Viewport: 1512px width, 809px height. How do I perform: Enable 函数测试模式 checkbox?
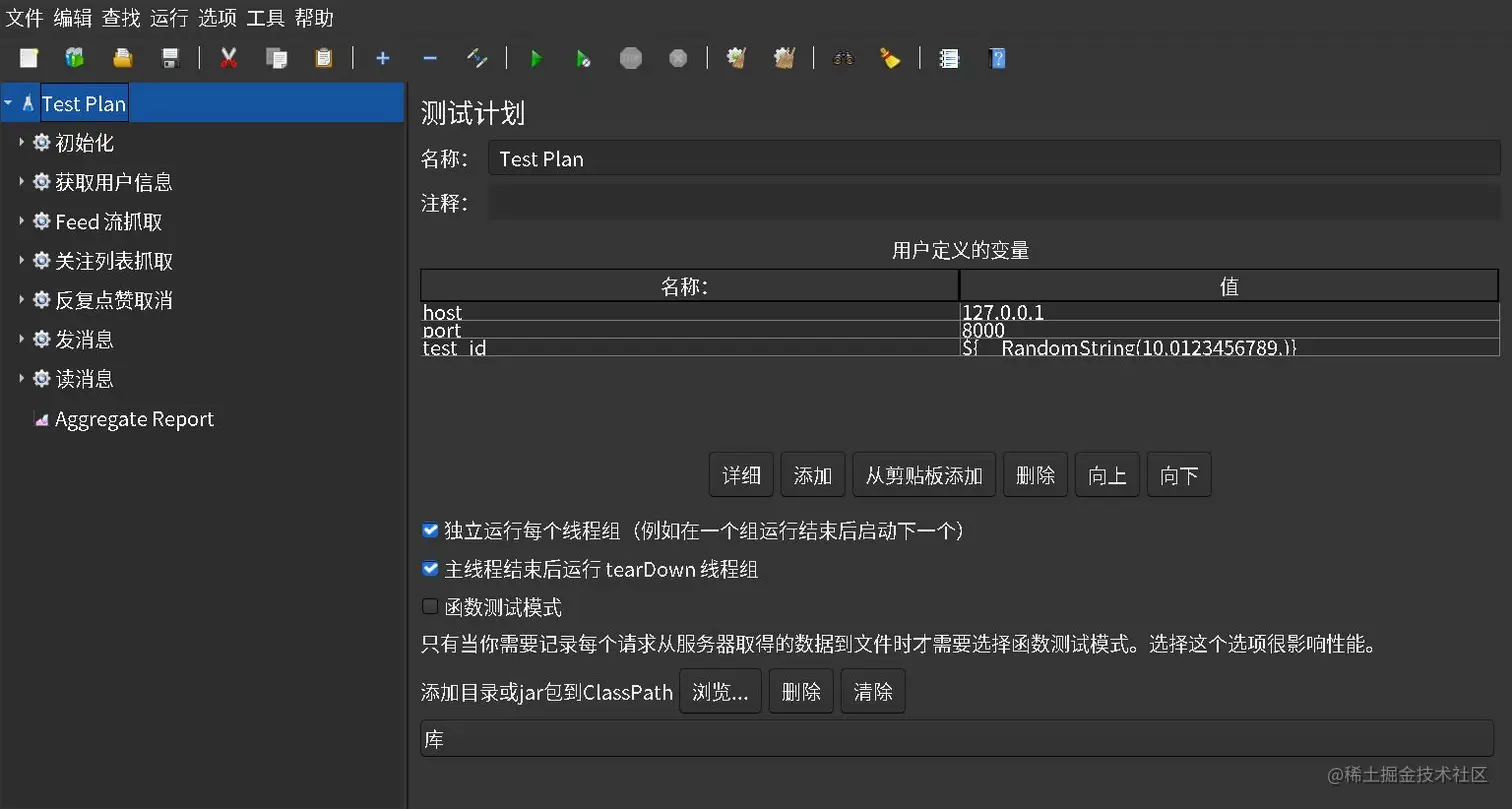coord(430,607)
